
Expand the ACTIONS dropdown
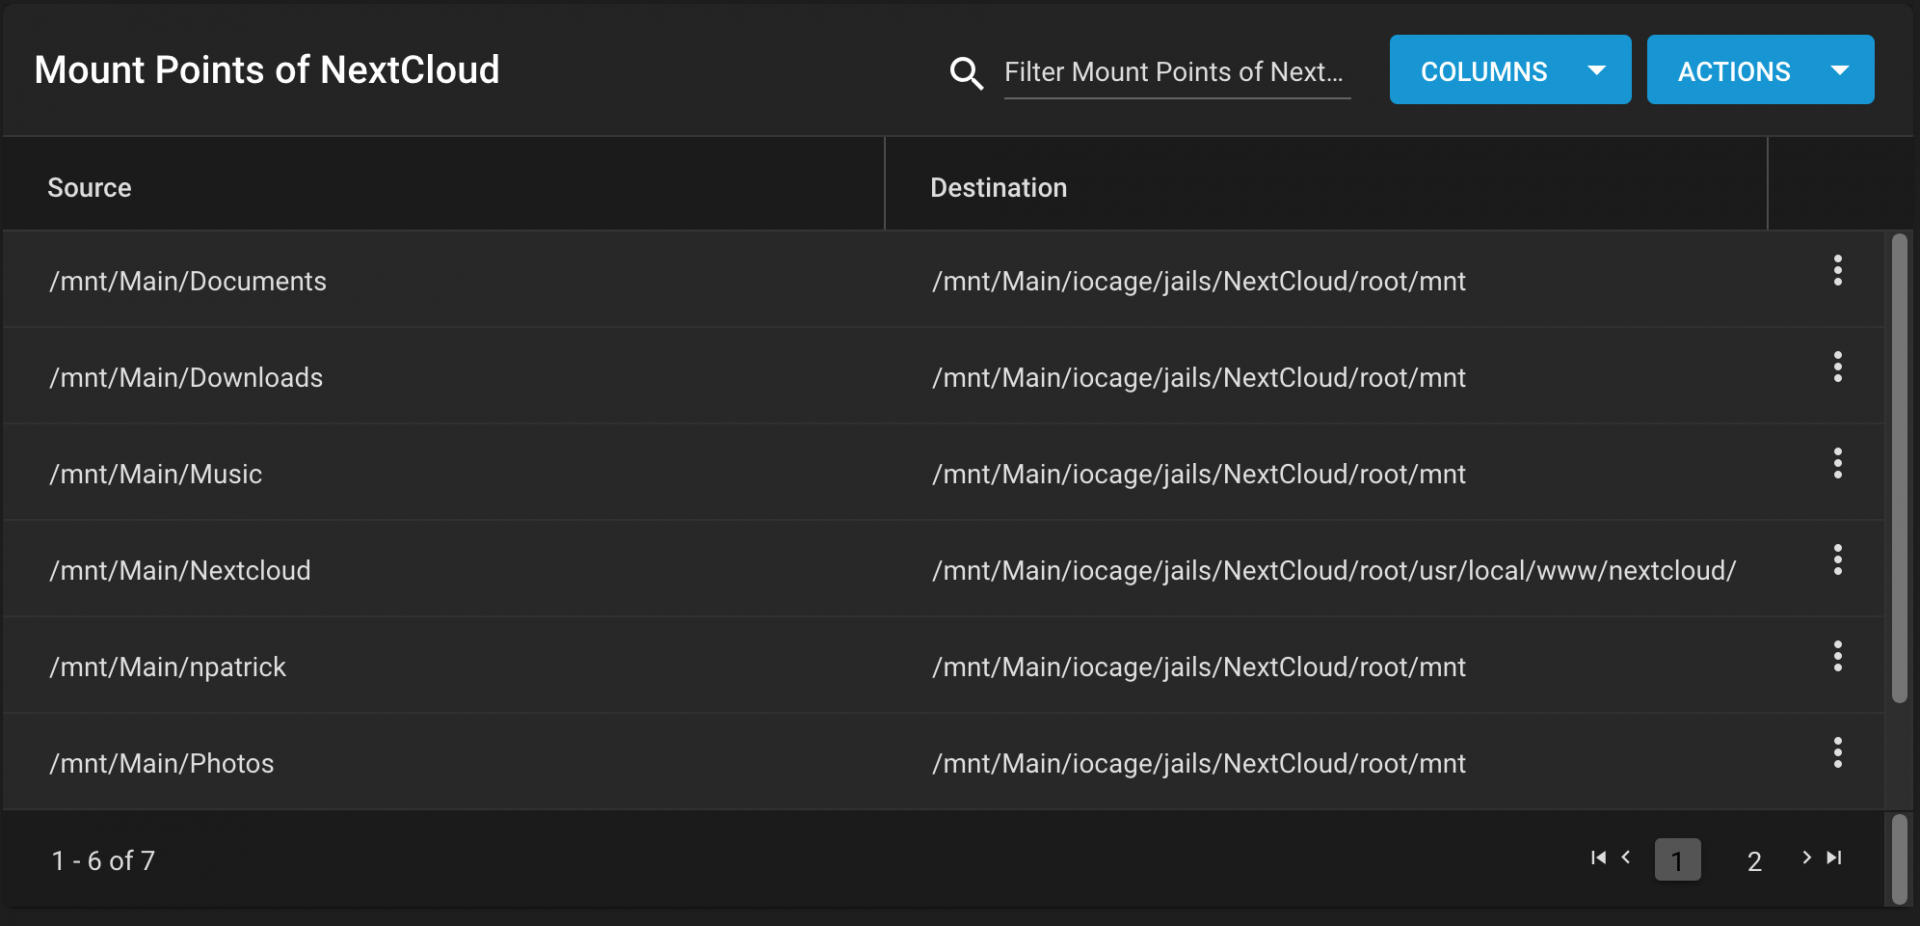(x=1760, y=70)
